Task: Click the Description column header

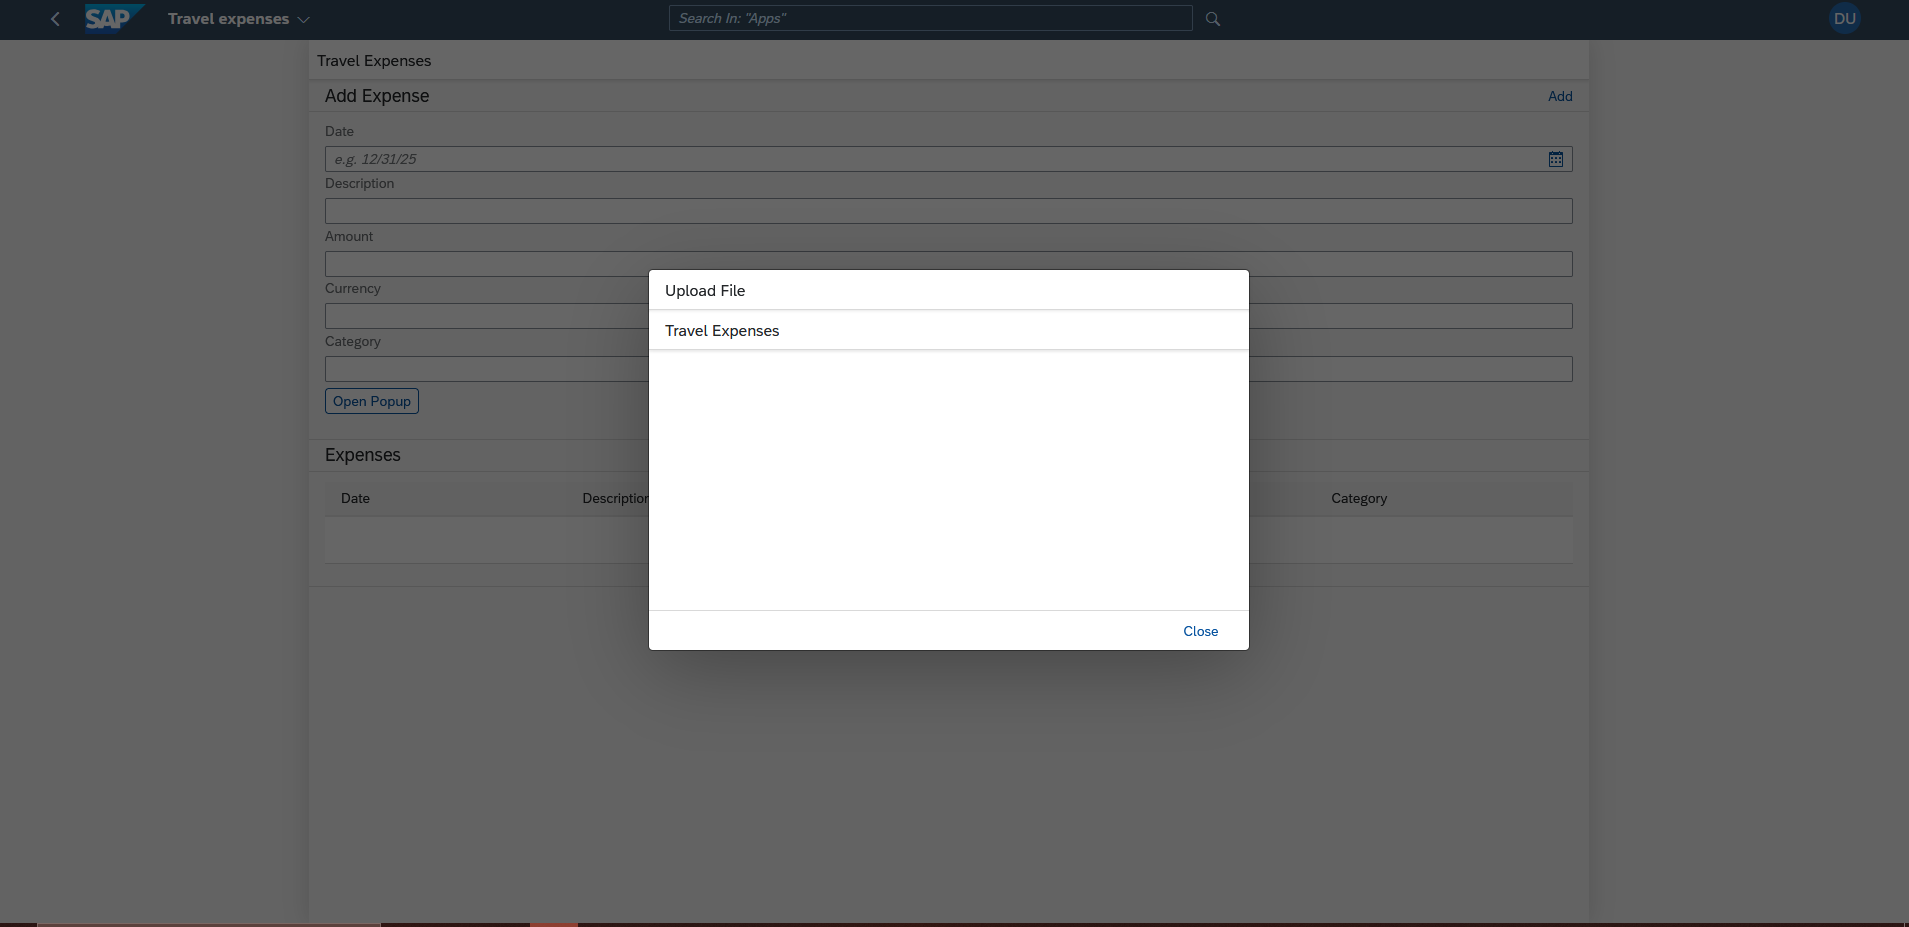Action: [614, 498]
